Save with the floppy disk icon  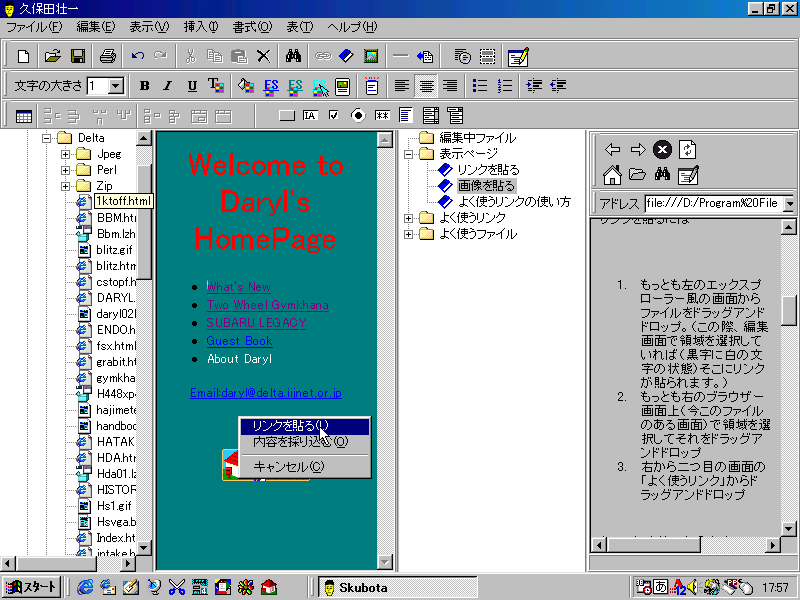78,56
